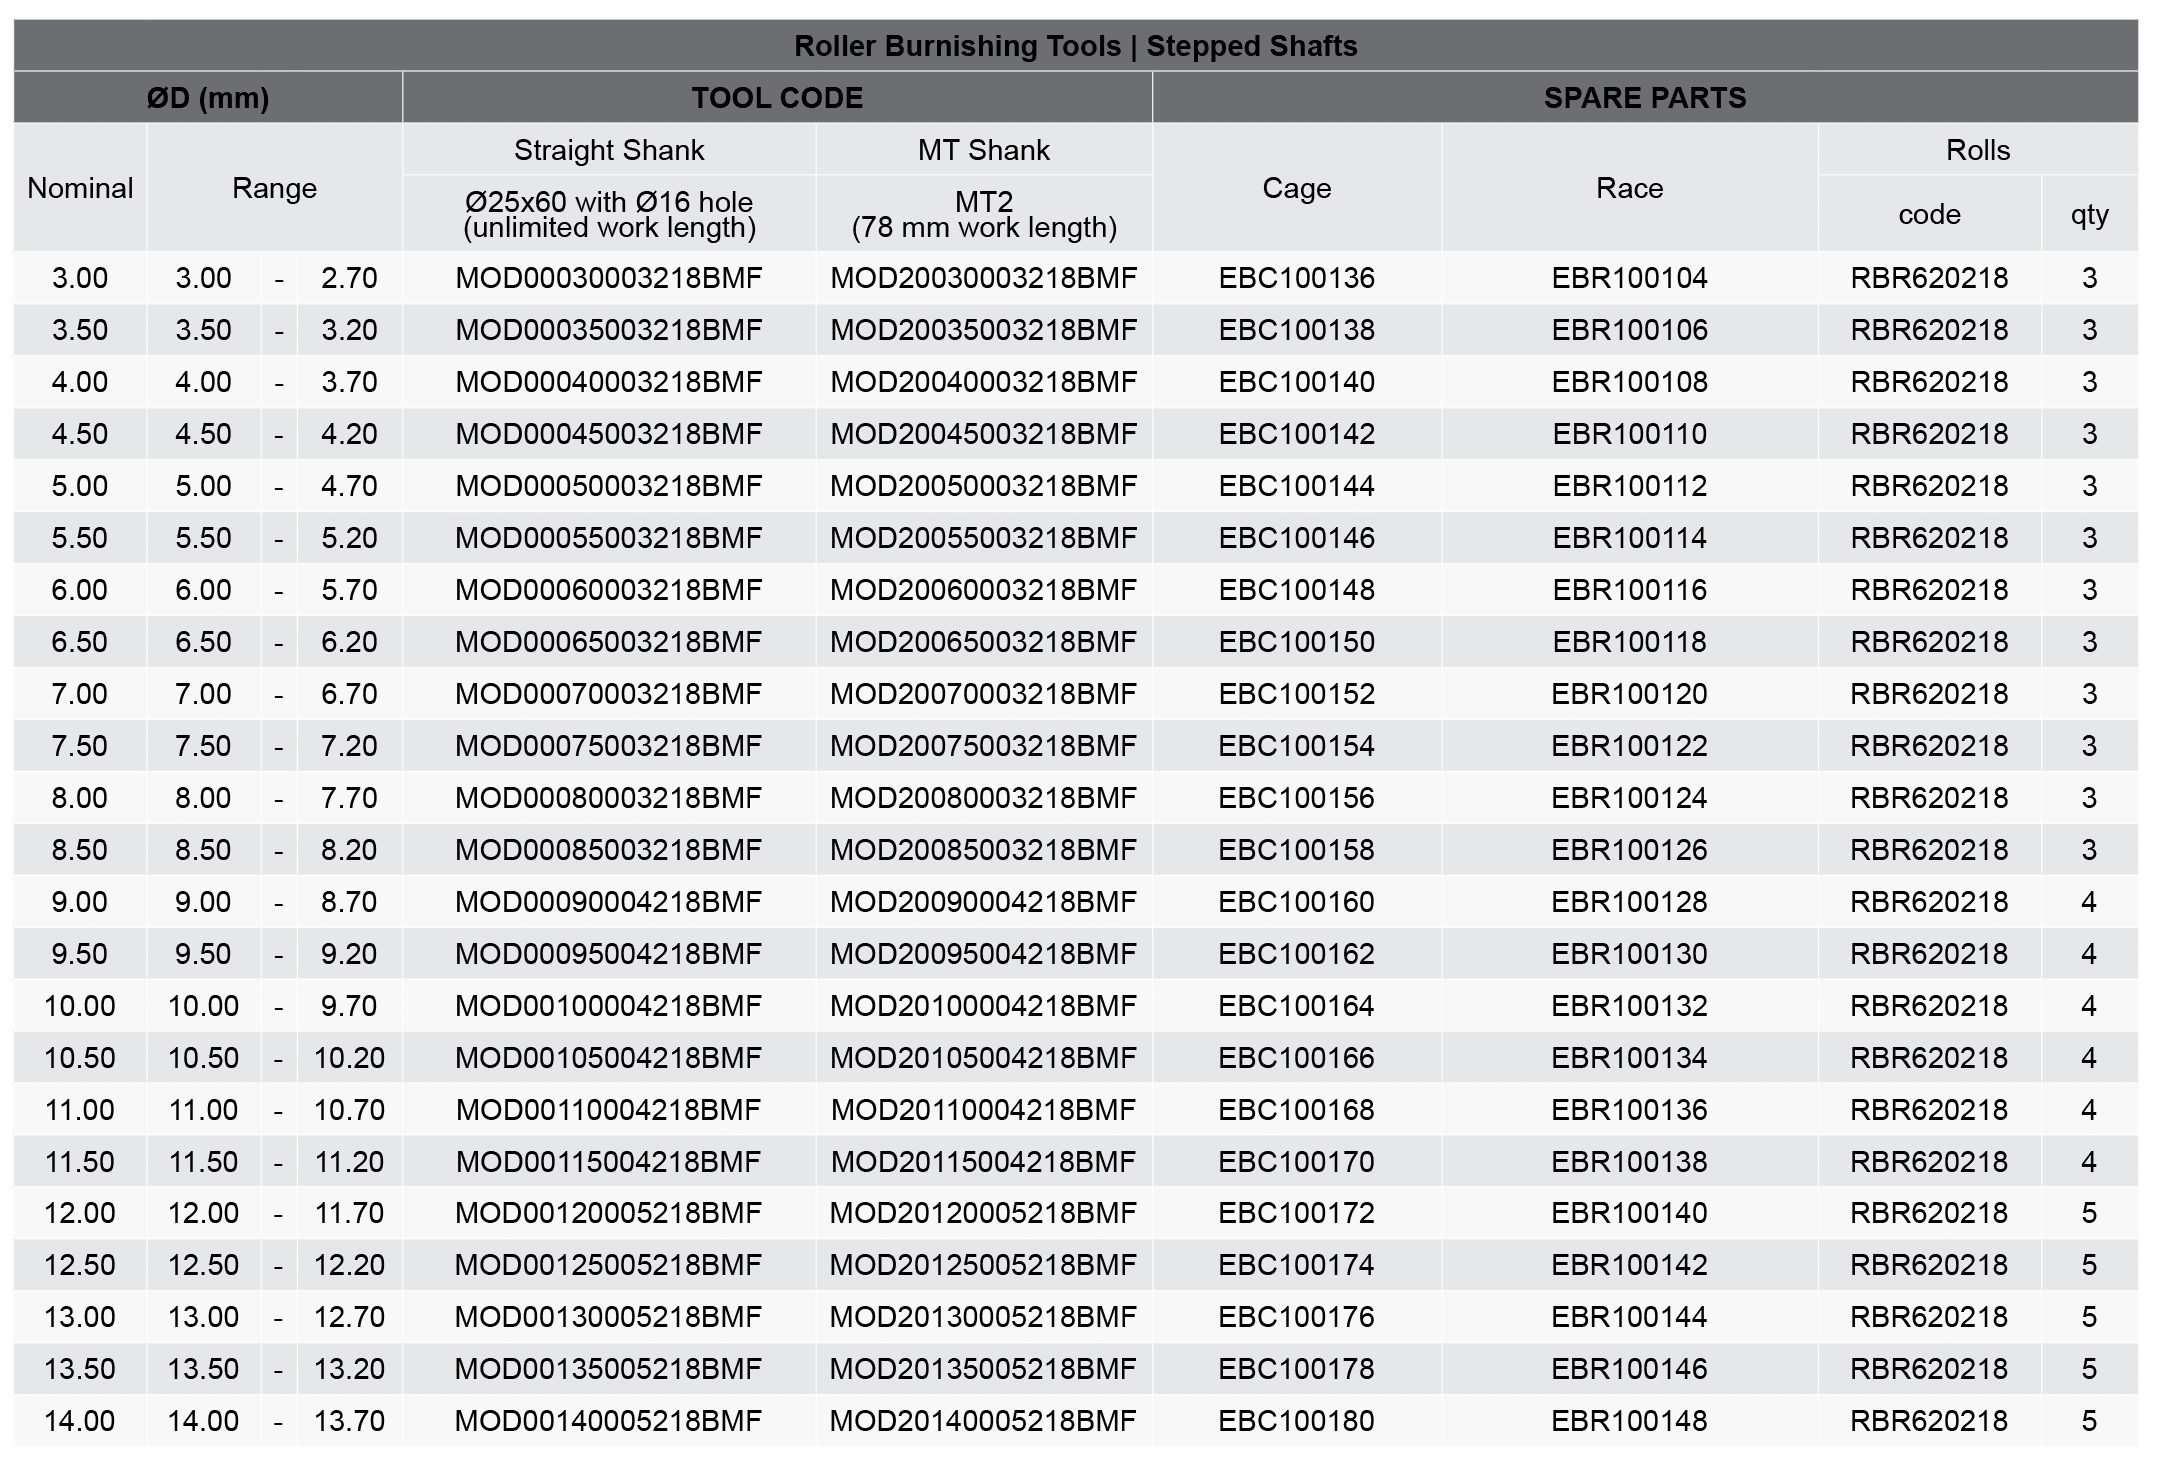2166x1474 pixels.
Task: Select race code EBR100126
Action: [1630, 850]
